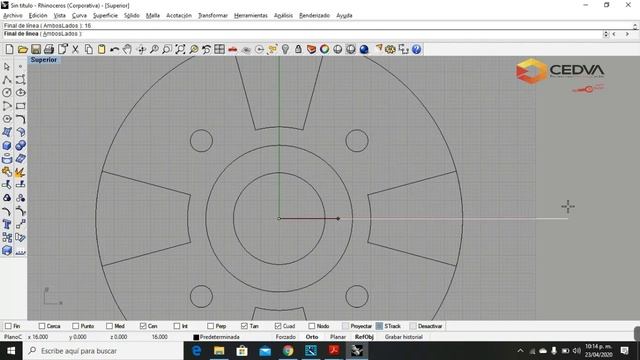
Task: Click the Superior viewport title
Action: (44, 60)
